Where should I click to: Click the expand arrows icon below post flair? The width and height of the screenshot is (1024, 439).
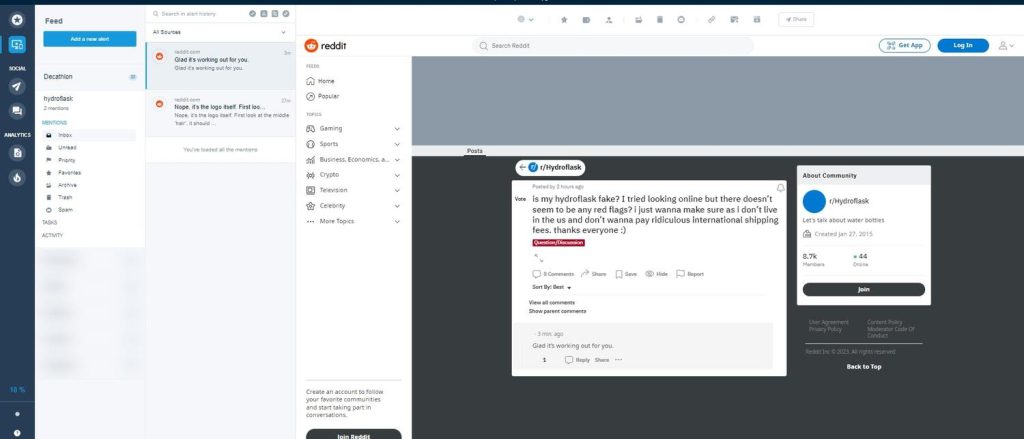(x=539, y=258)
